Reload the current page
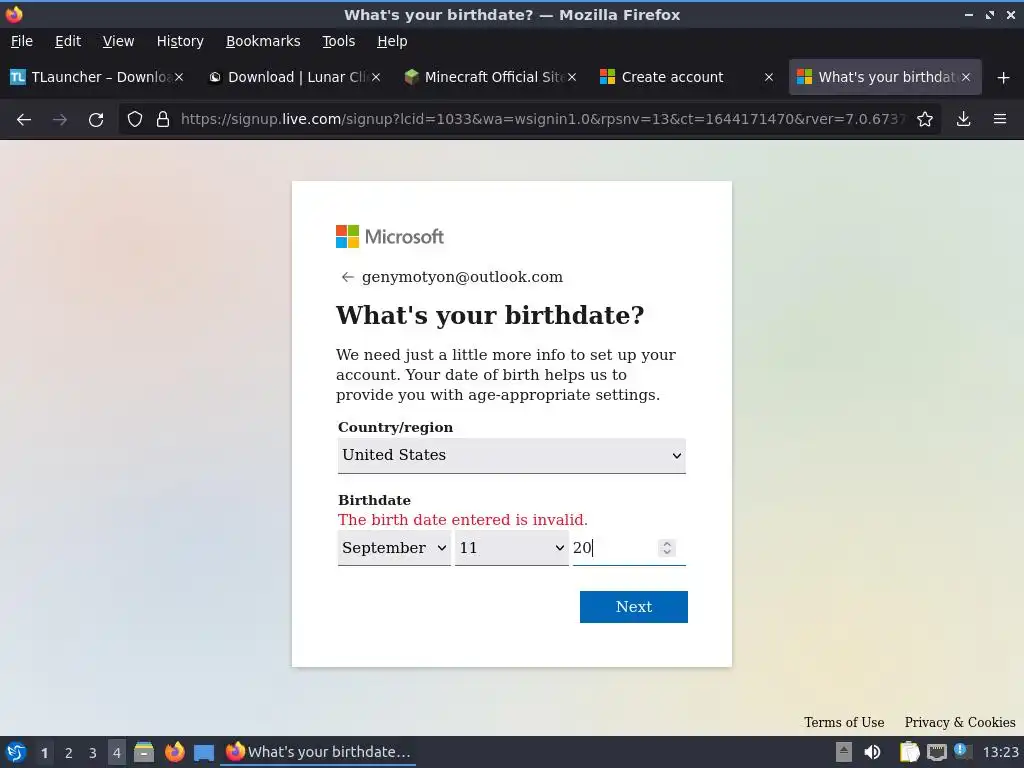 coord(96,120)
